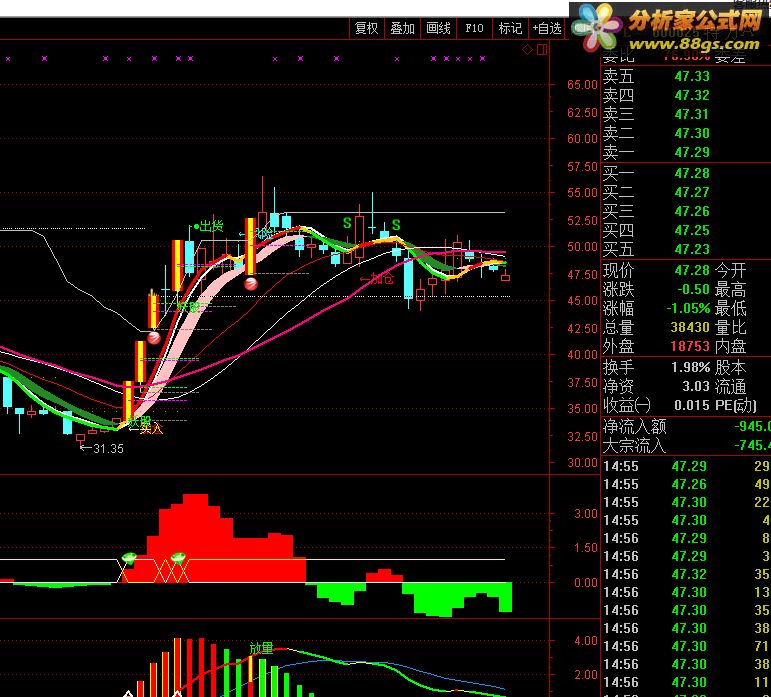Click the 涨跌 change value -0.50
771x697 pixels.
point(693,289)
